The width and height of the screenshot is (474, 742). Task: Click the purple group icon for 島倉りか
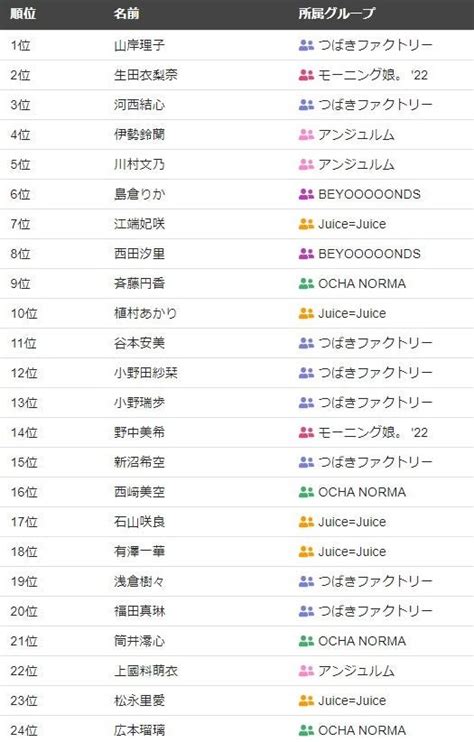tap(306, 194)
